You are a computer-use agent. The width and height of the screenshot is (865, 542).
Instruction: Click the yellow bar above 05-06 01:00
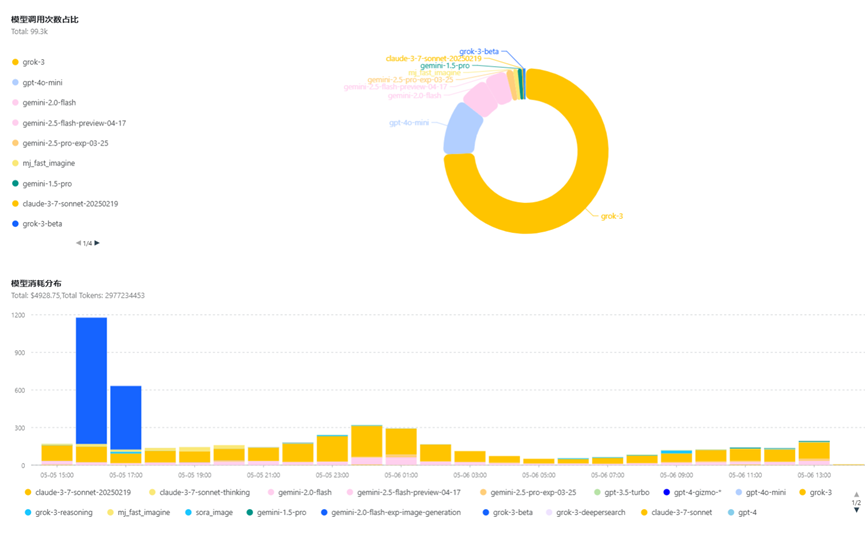[401, 442]
